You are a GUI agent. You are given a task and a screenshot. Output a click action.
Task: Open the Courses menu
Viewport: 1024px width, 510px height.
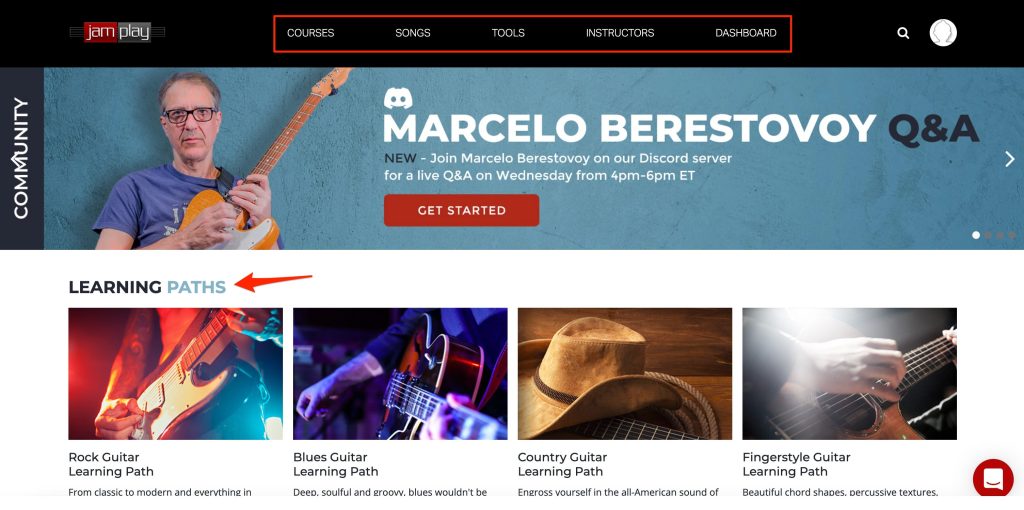(310, 33)
